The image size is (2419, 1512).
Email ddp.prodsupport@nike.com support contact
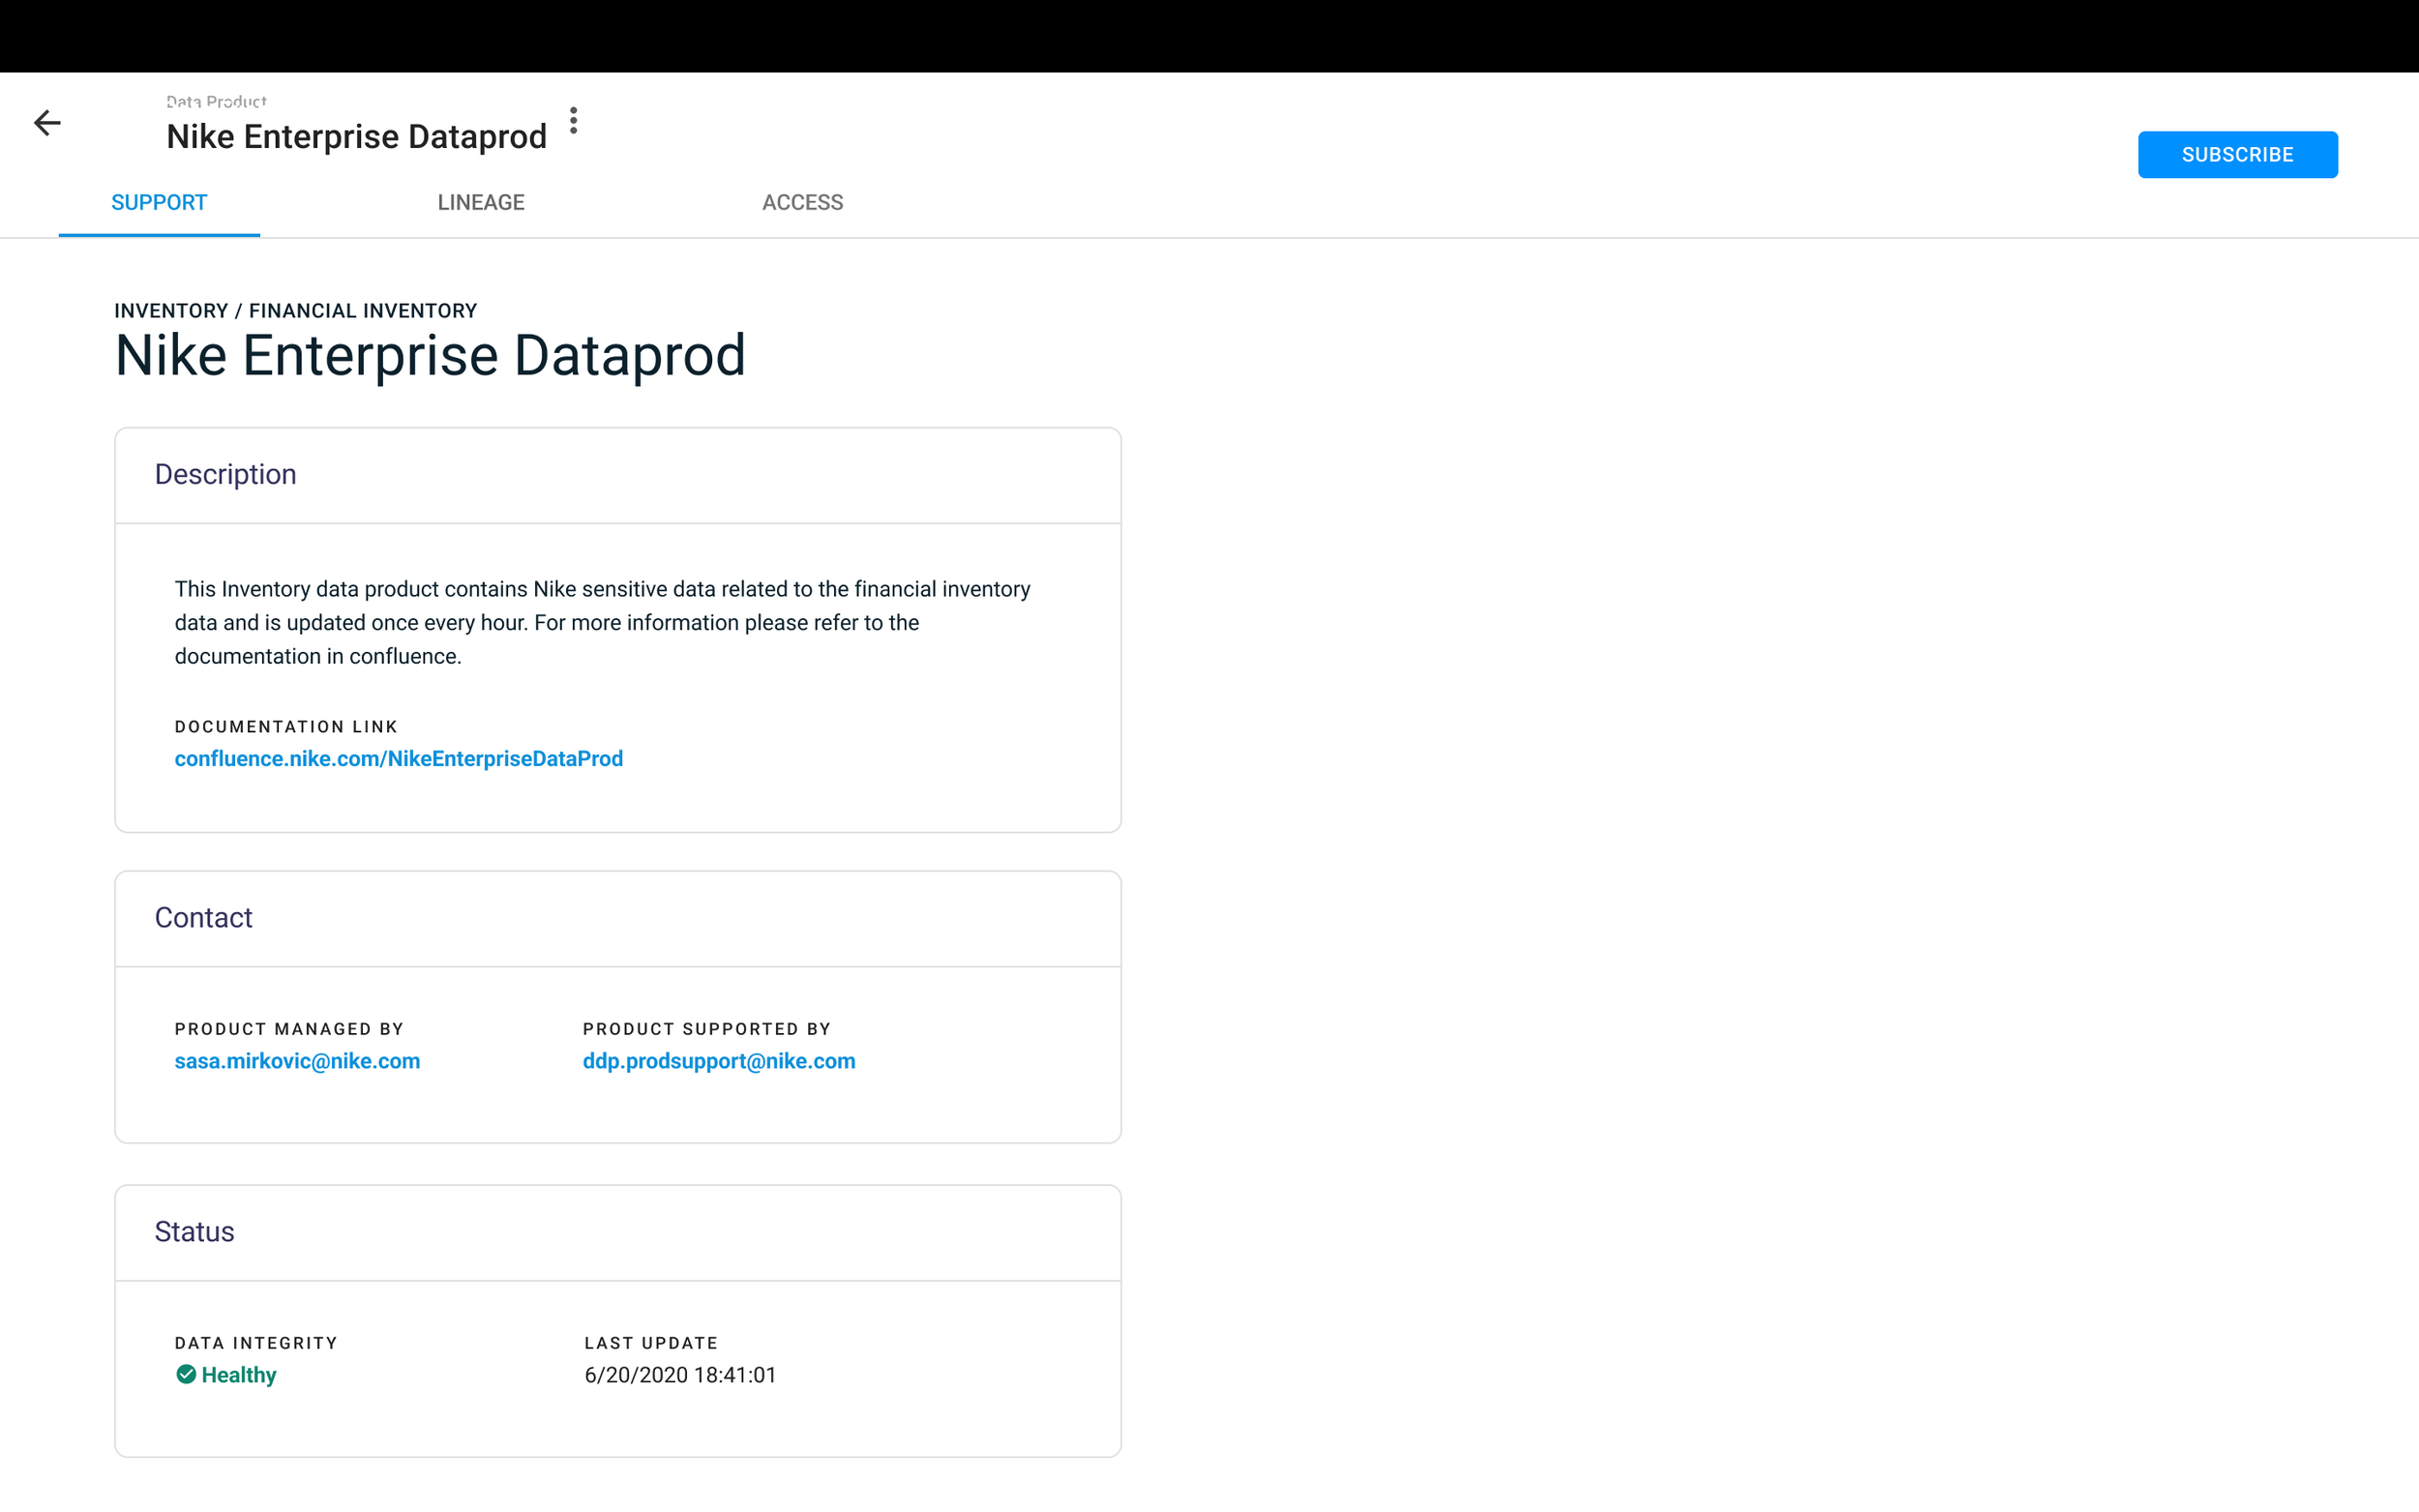pos(719,1060)
